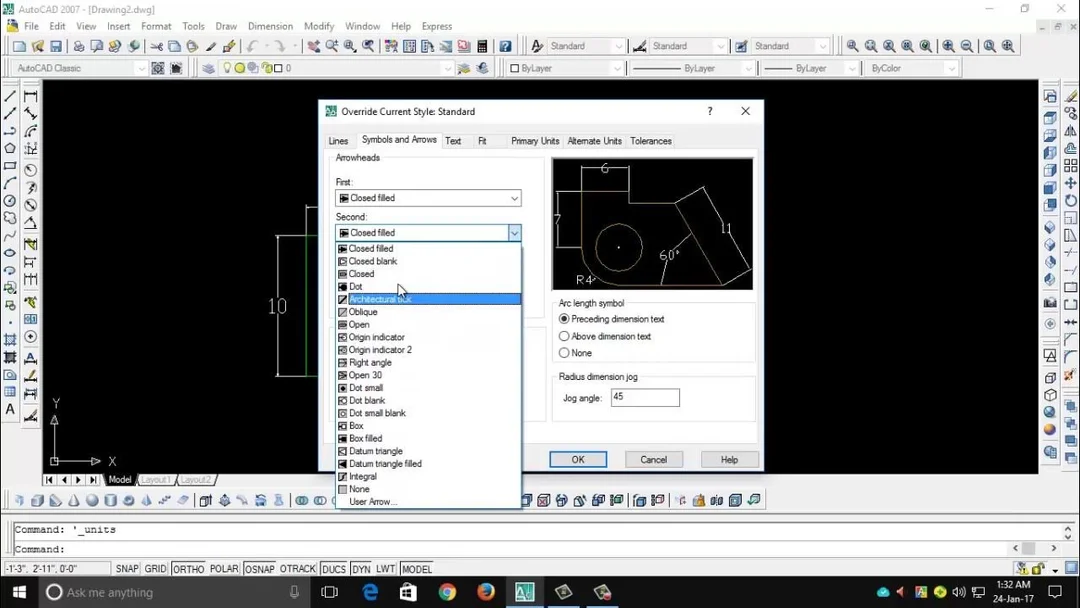Viewport: 1080px width, 608px height.
Task: Select None arc length symbol option
Action: tap(564, 353)
